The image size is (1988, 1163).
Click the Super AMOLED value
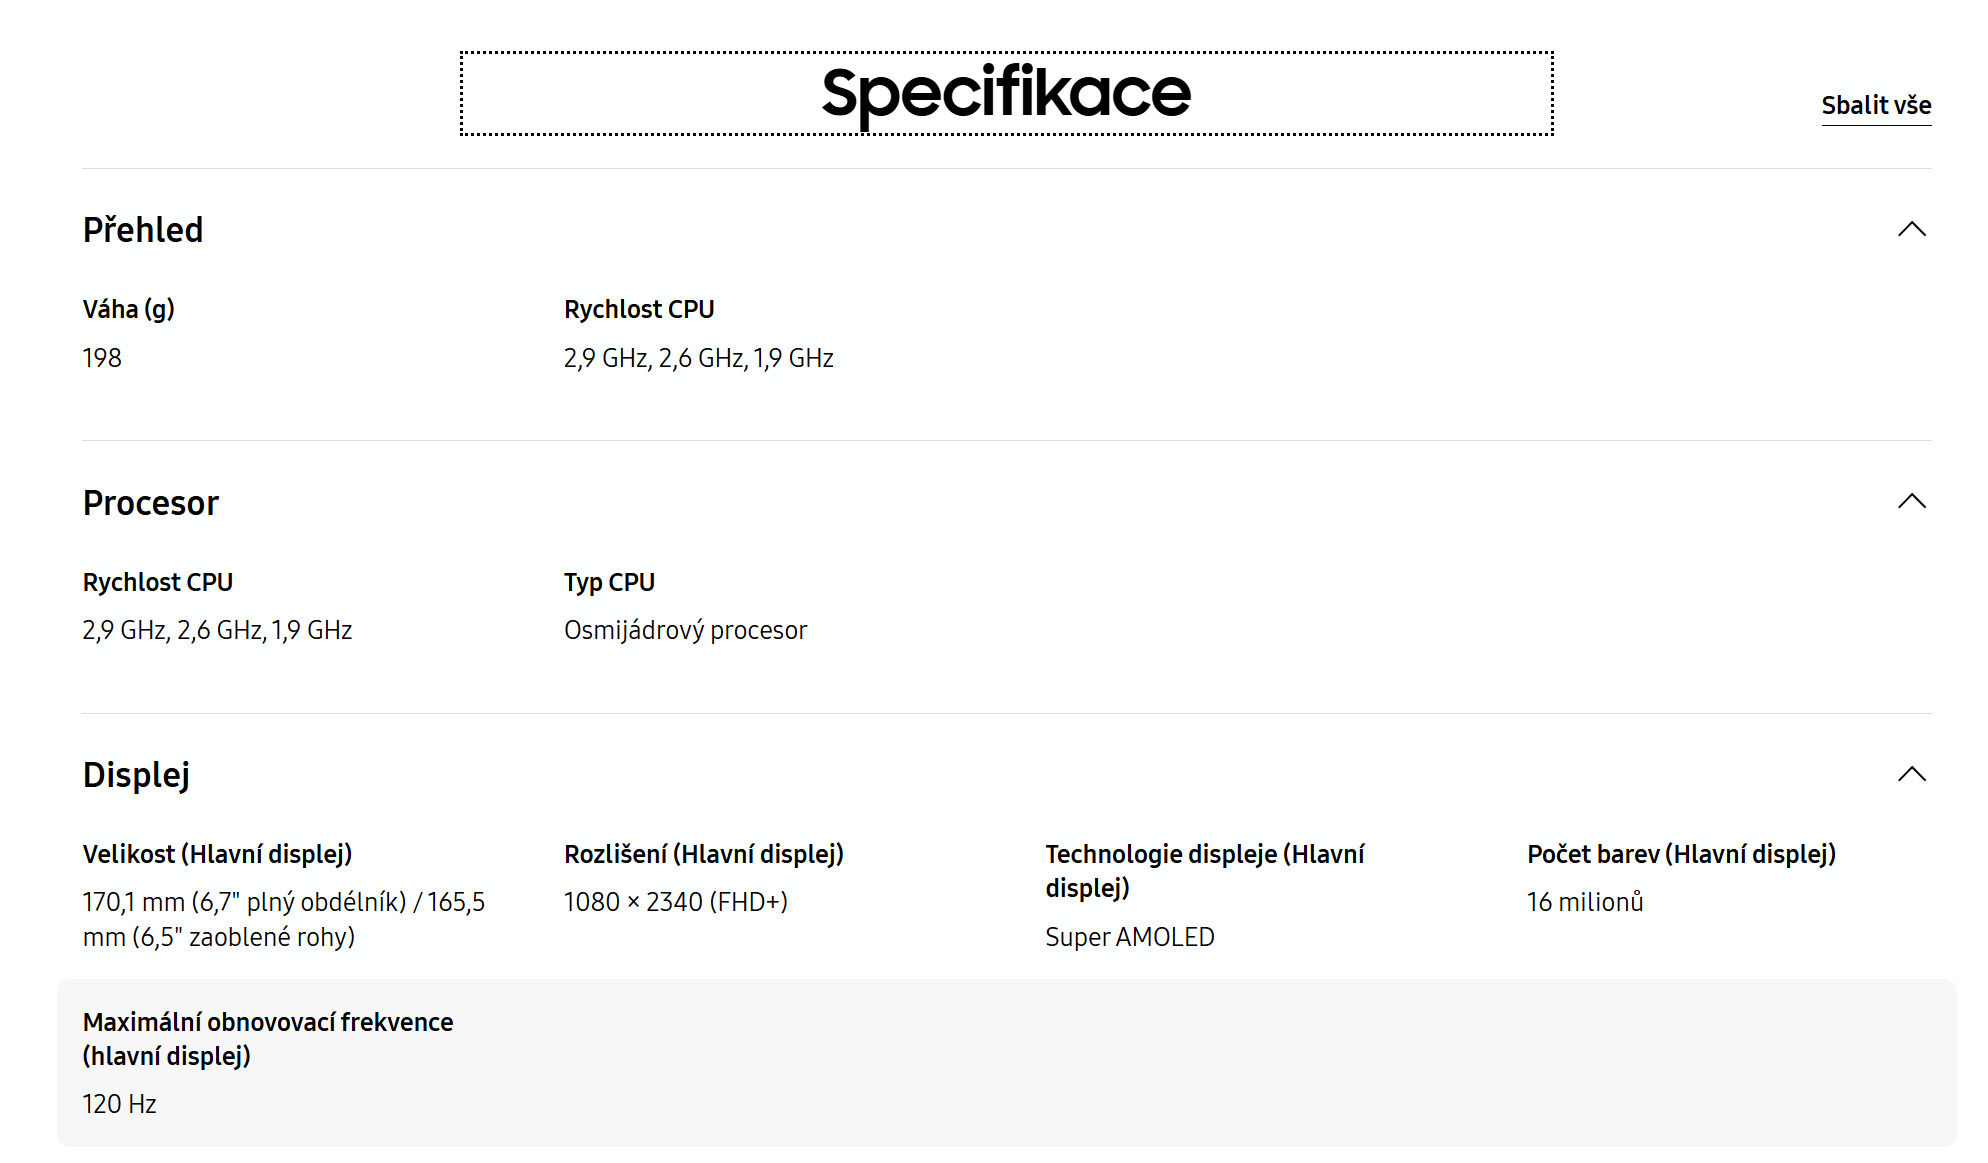(1130, 937)
